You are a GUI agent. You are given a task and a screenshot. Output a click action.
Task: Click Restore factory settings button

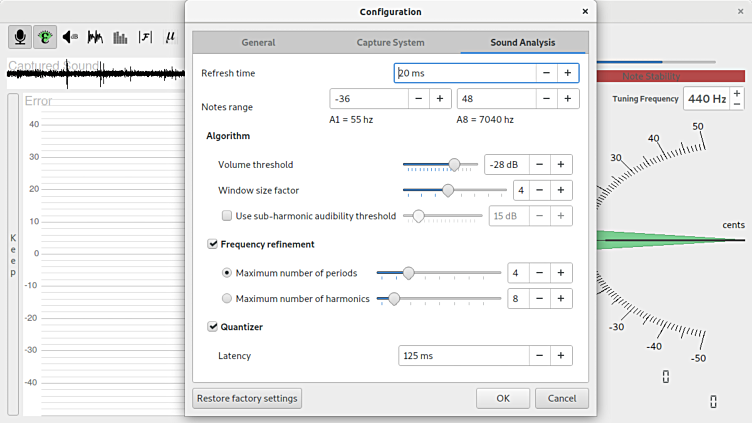coord(247,398)
